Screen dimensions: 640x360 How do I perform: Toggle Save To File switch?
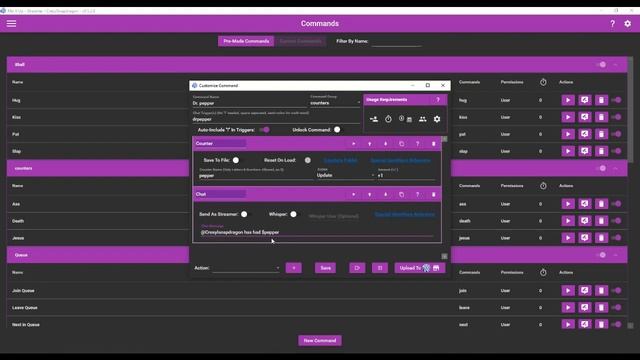pyautogui.click(x=236, y=160)
